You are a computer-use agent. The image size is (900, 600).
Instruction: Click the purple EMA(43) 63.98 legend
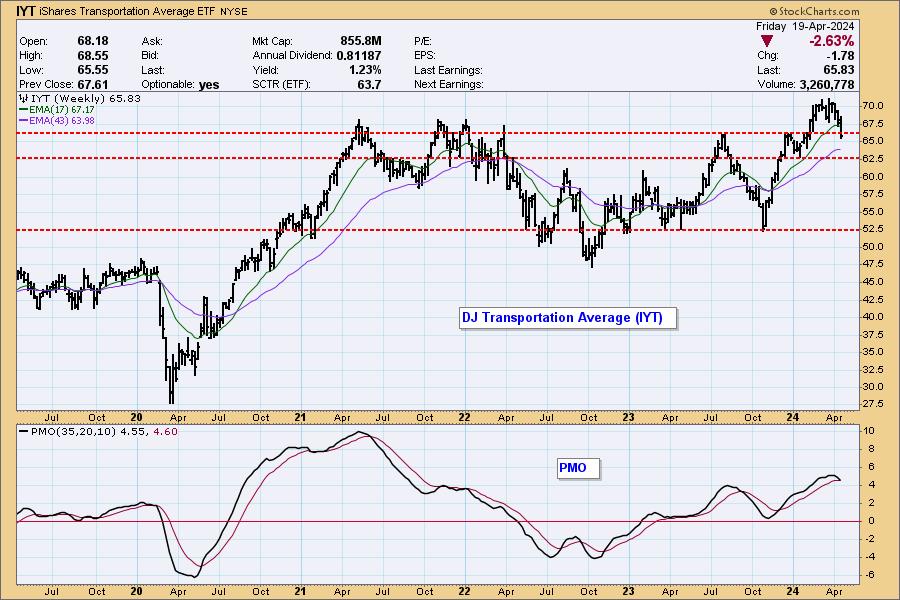click(x=57, y=121)
